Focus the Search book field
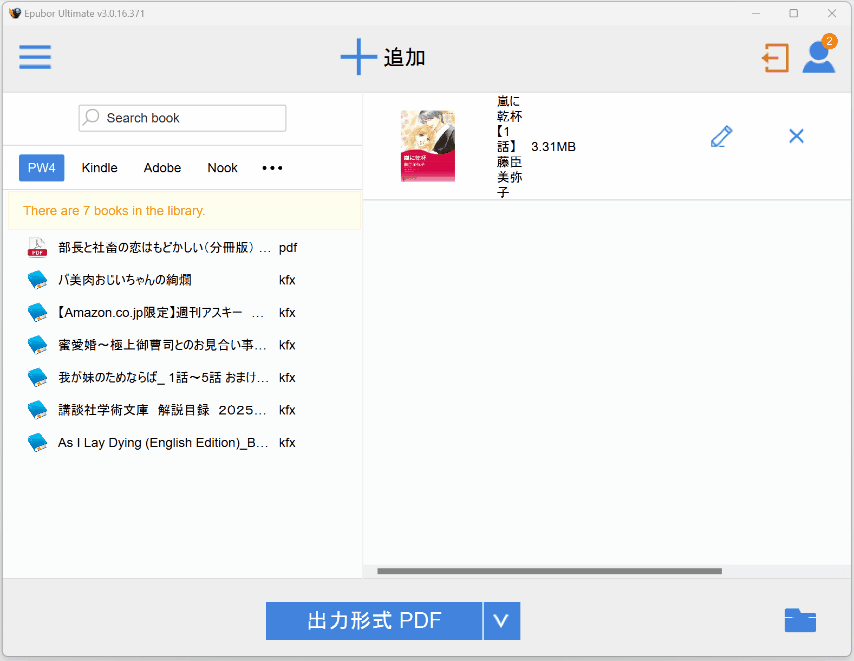 182,118
